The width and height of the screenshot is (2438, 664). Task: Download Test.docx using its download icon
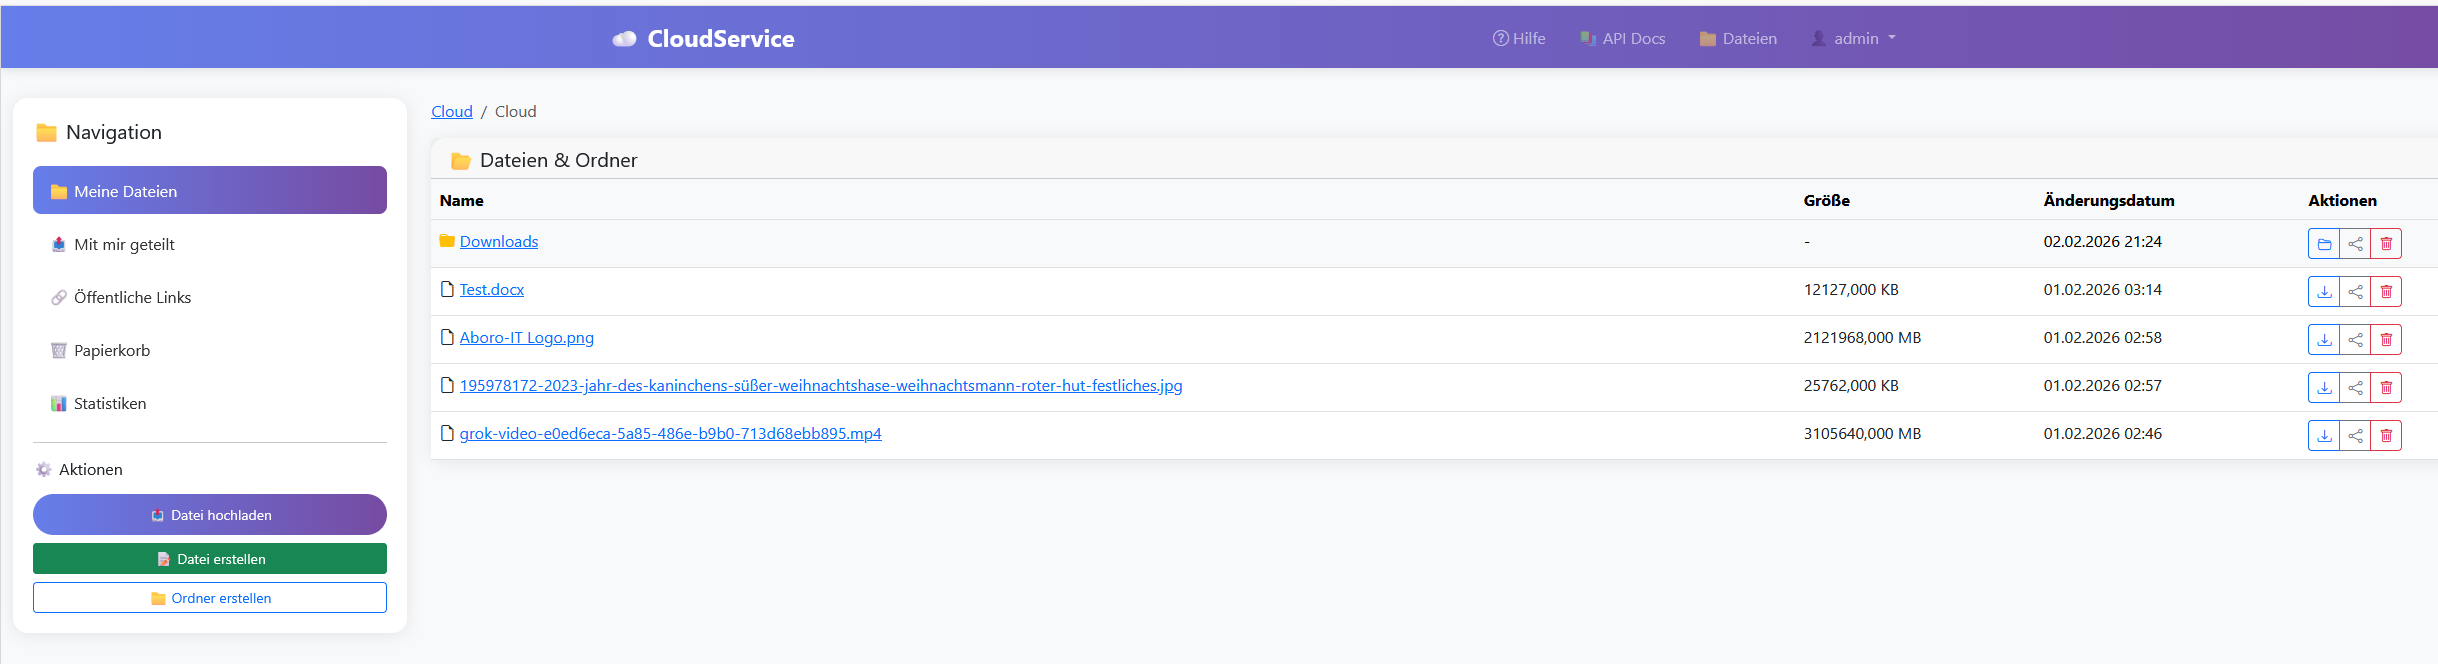[2324, 292]
